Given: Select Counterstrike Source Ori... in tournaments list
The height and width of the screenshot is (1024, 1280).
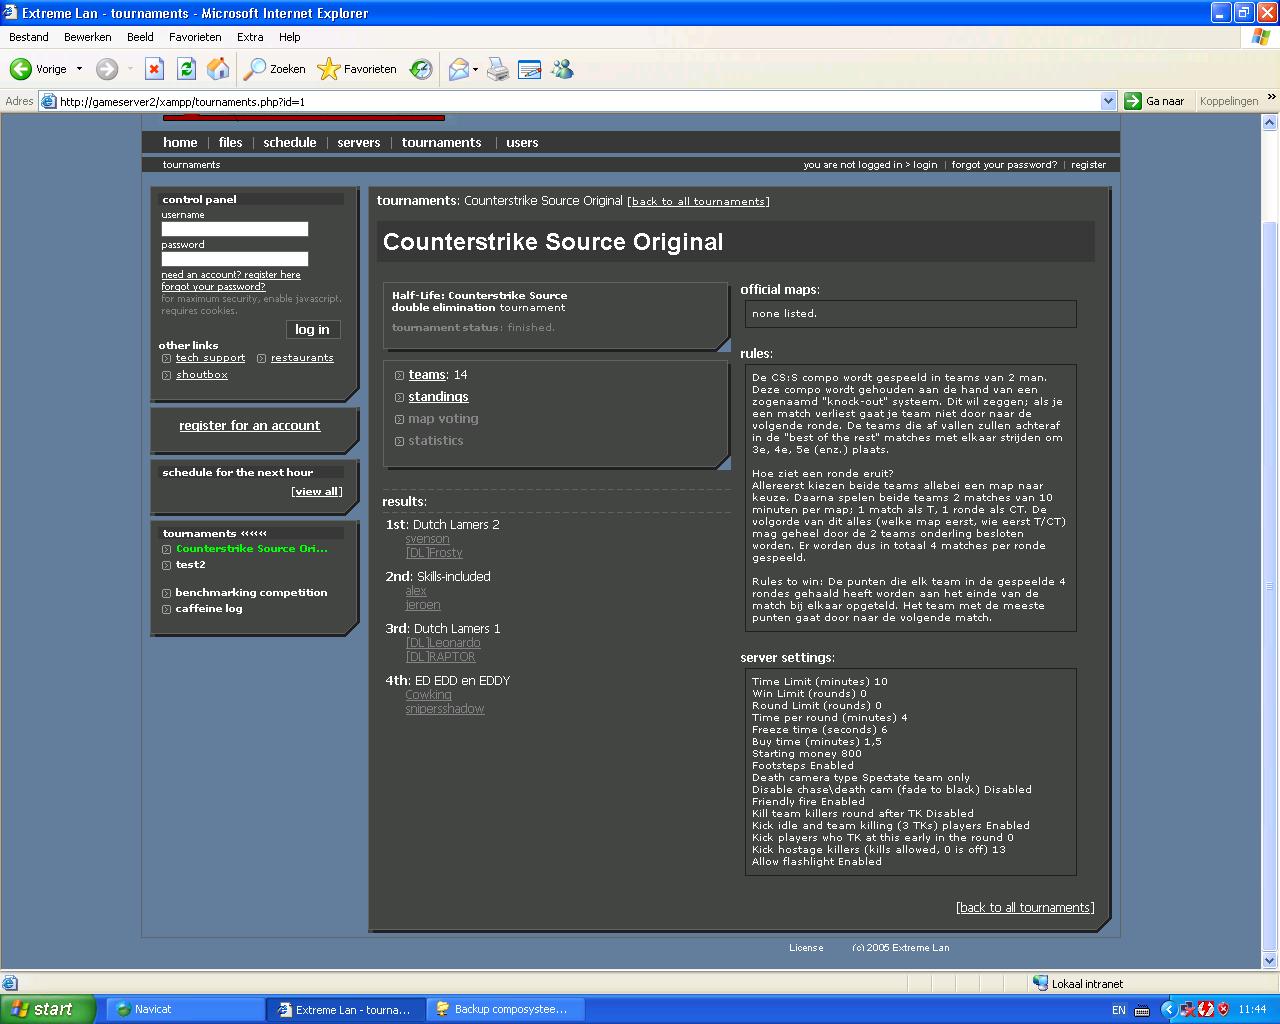Looking at the screenshot, I should point(252,549).
